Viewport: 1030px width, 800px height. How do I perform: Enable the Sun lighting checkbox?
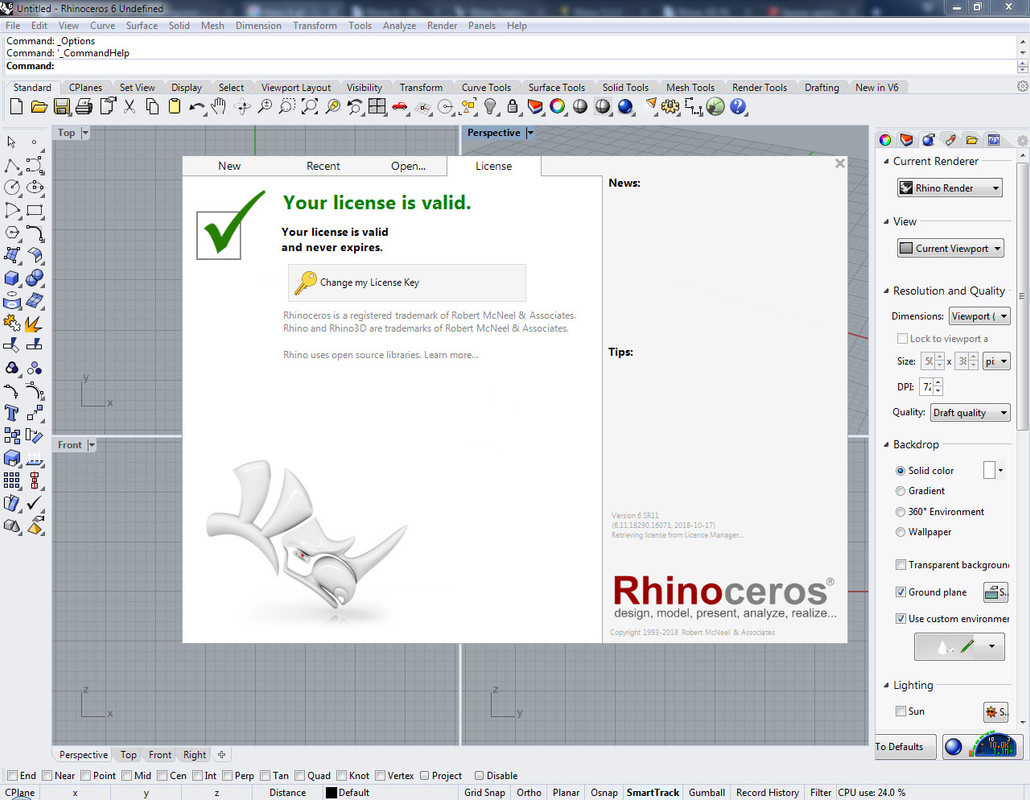point(901,711)
